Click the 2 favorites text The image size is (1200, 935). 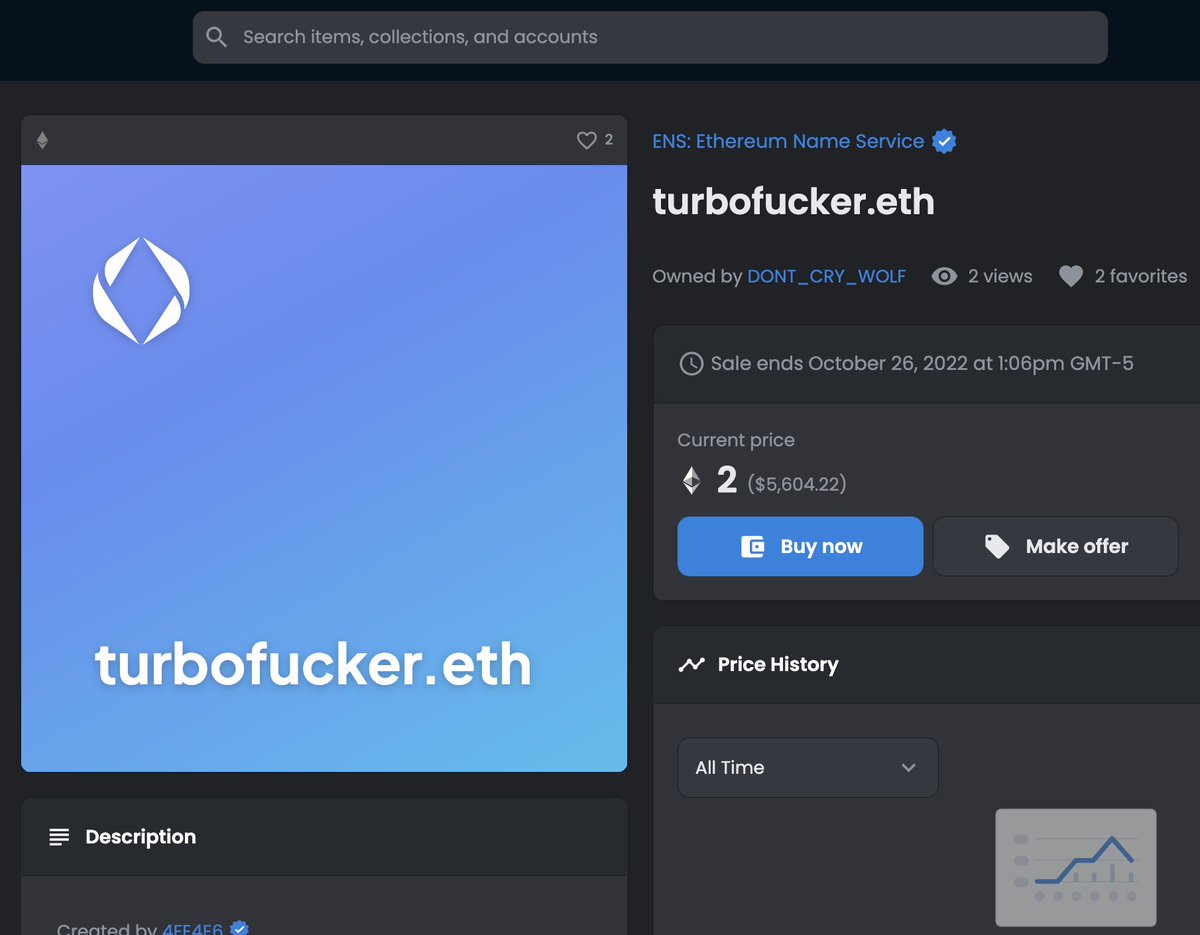[1141, 276]
